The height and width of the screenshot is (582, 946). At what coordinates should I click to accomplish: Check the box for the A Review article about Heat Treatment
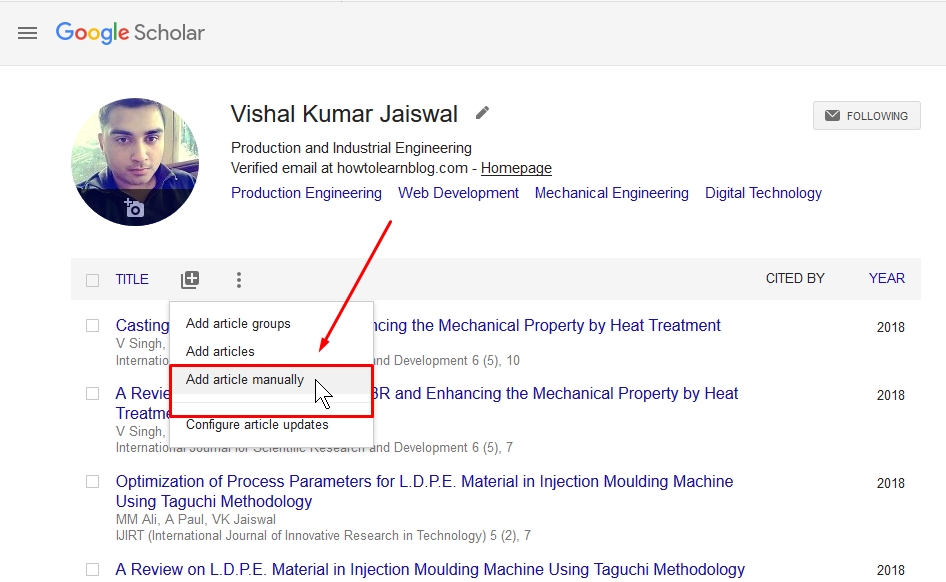tap(92, 394)
